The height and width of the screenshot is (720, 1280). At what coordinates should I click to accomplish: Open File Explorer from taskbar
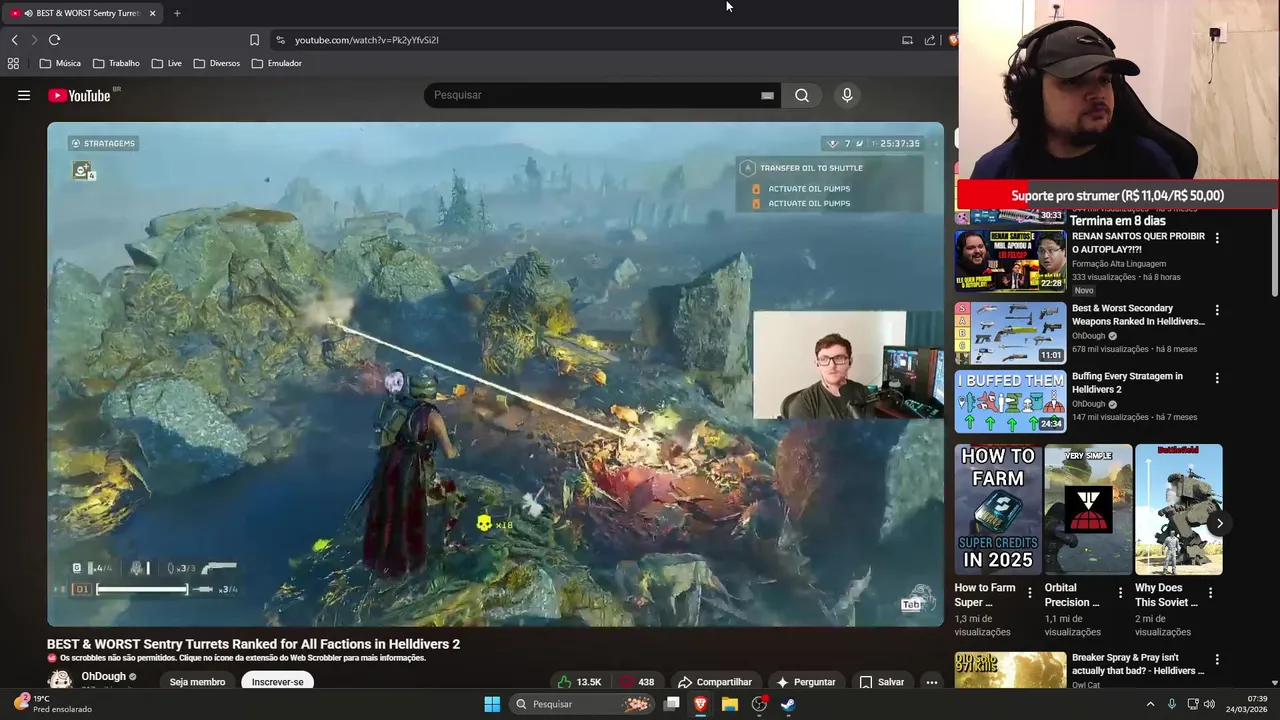[x=730, y=704]
